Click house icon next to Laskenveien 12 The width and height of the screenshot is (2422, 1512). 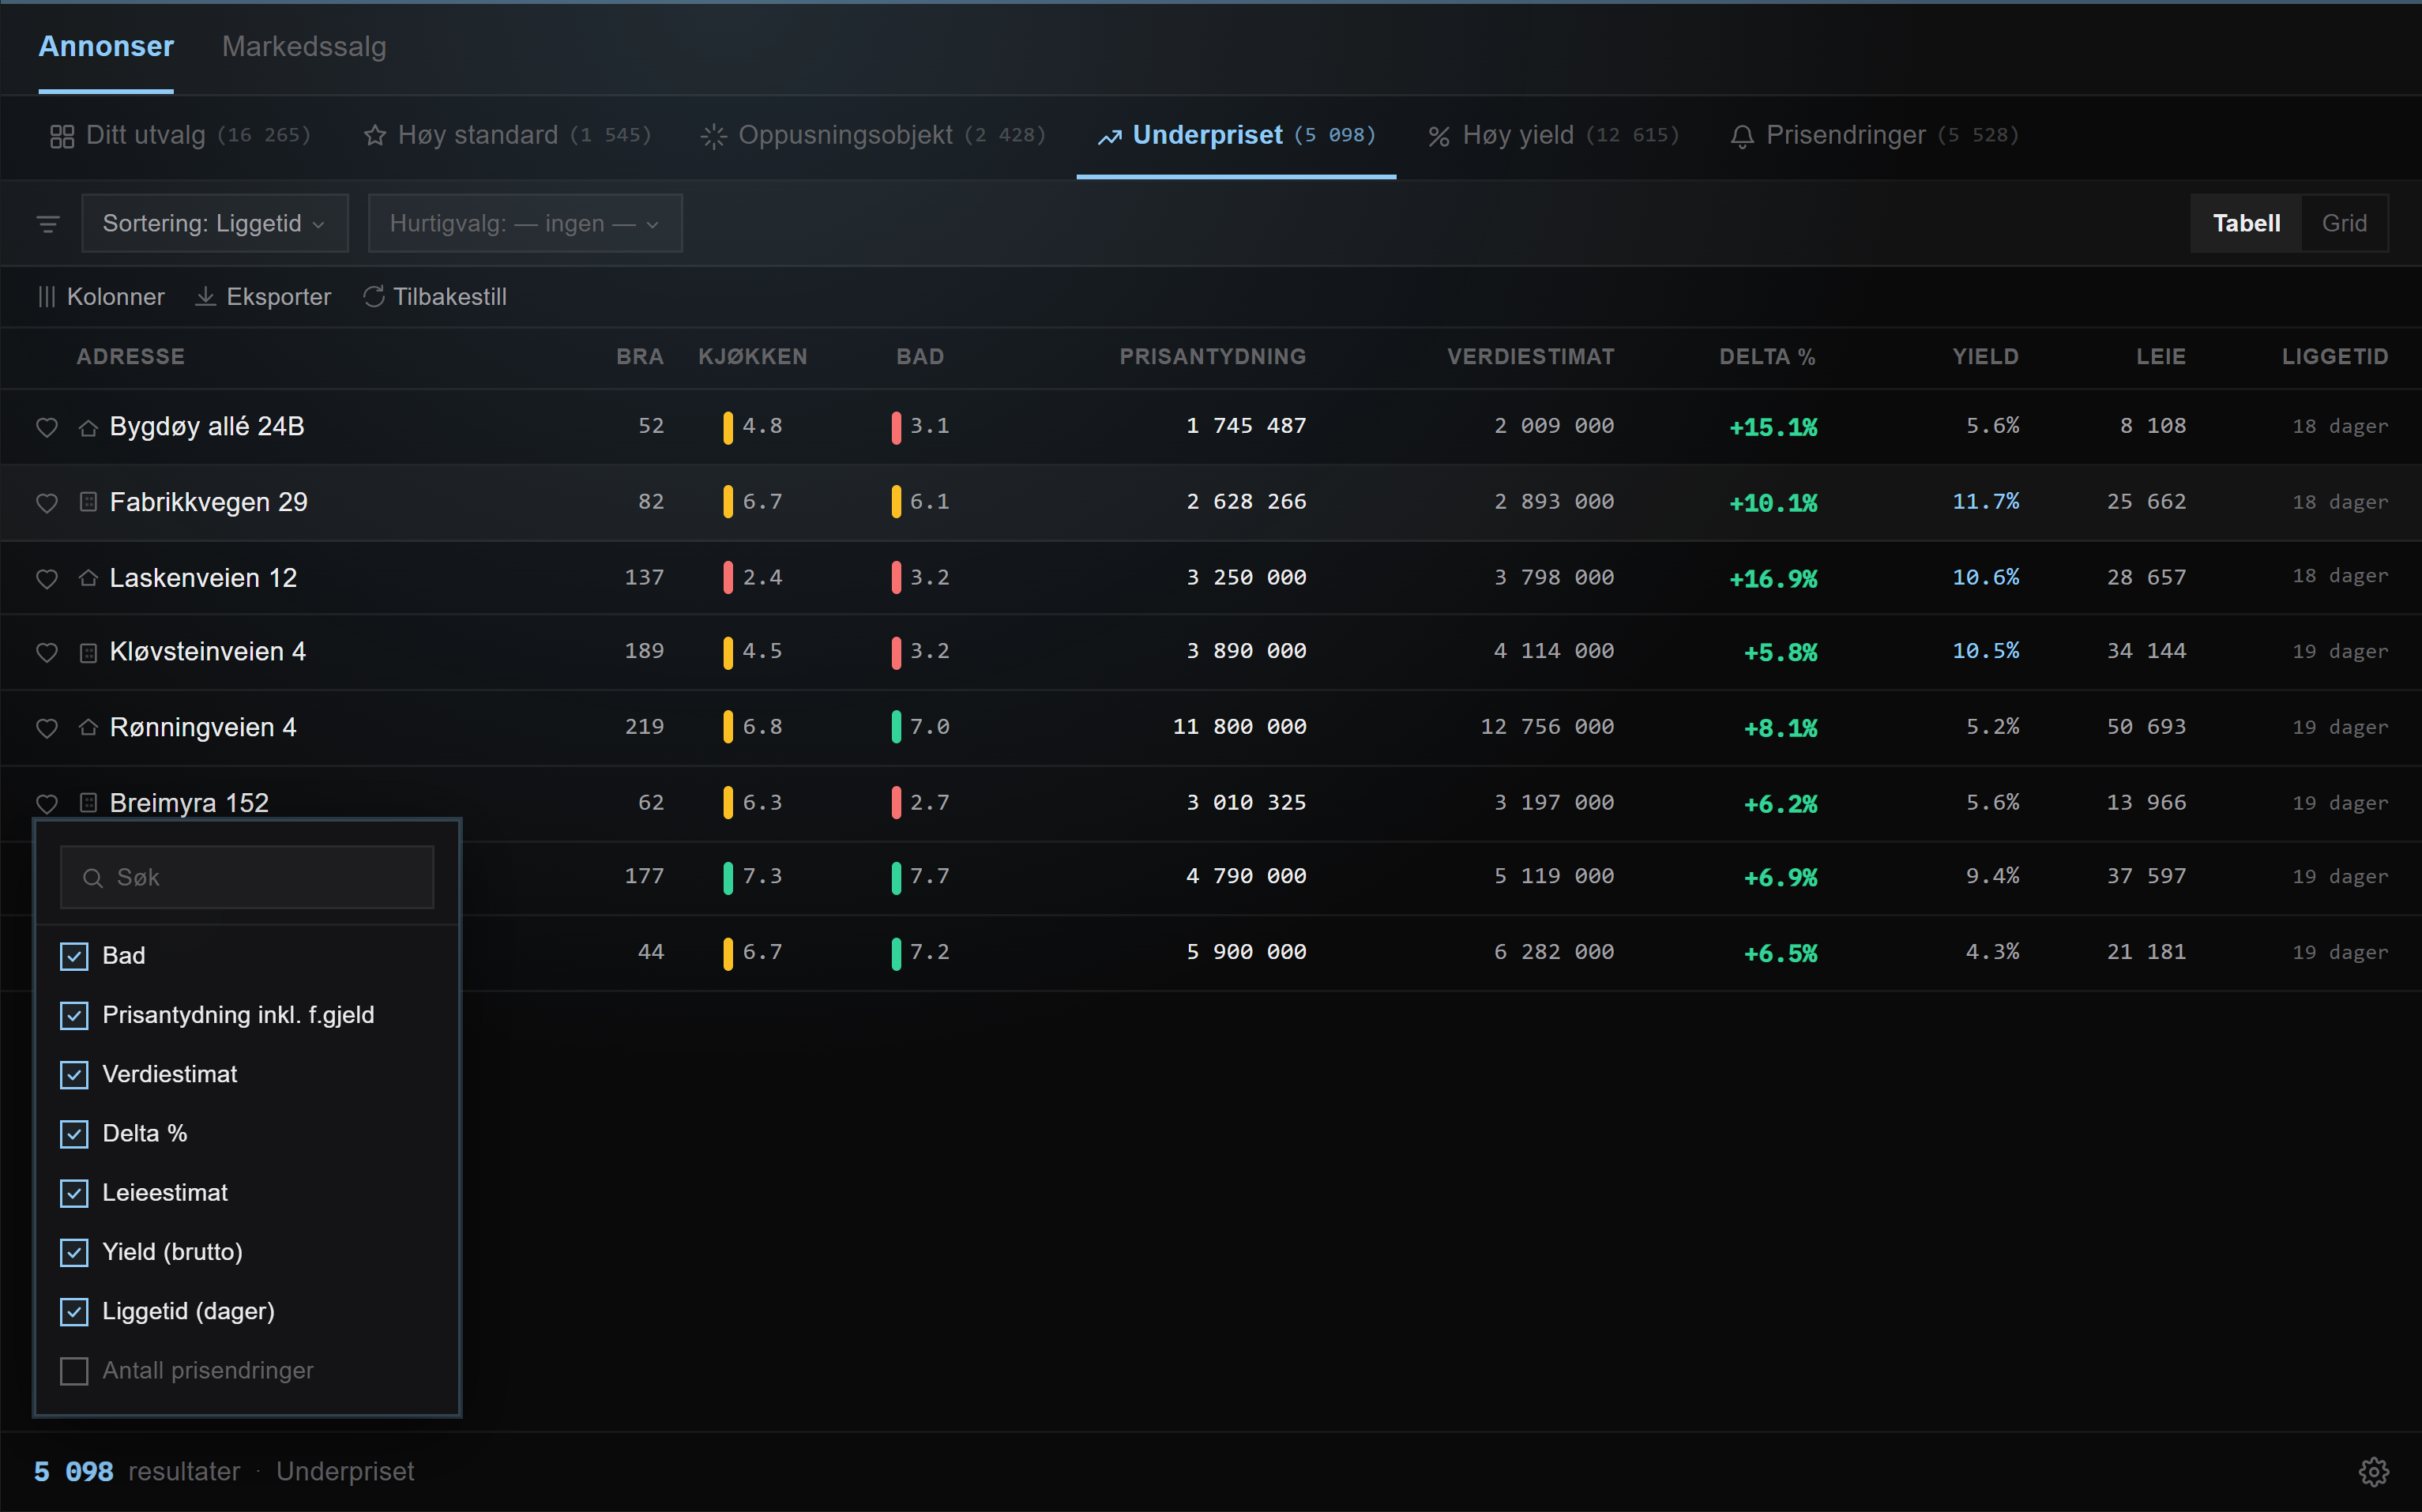click(x=88, y=578)
